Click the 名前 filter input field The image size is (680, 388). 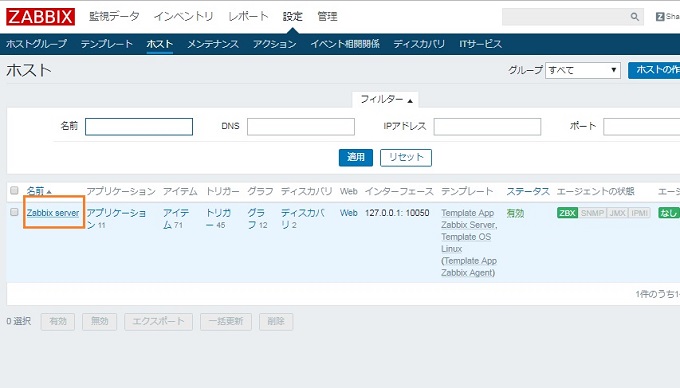(x=139, y=127)
